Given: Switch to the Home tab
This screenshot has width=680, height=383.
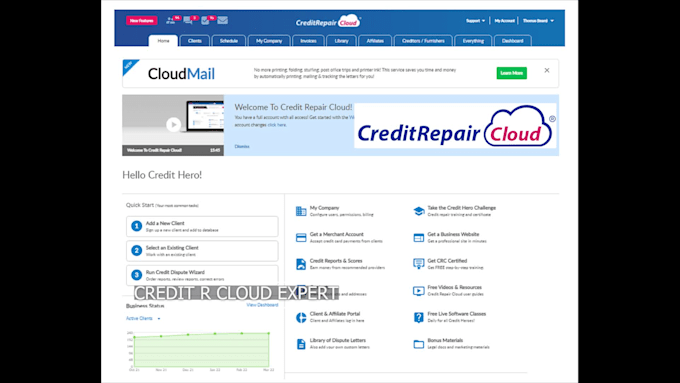Looking at the screenshot, I should [163, 41].
